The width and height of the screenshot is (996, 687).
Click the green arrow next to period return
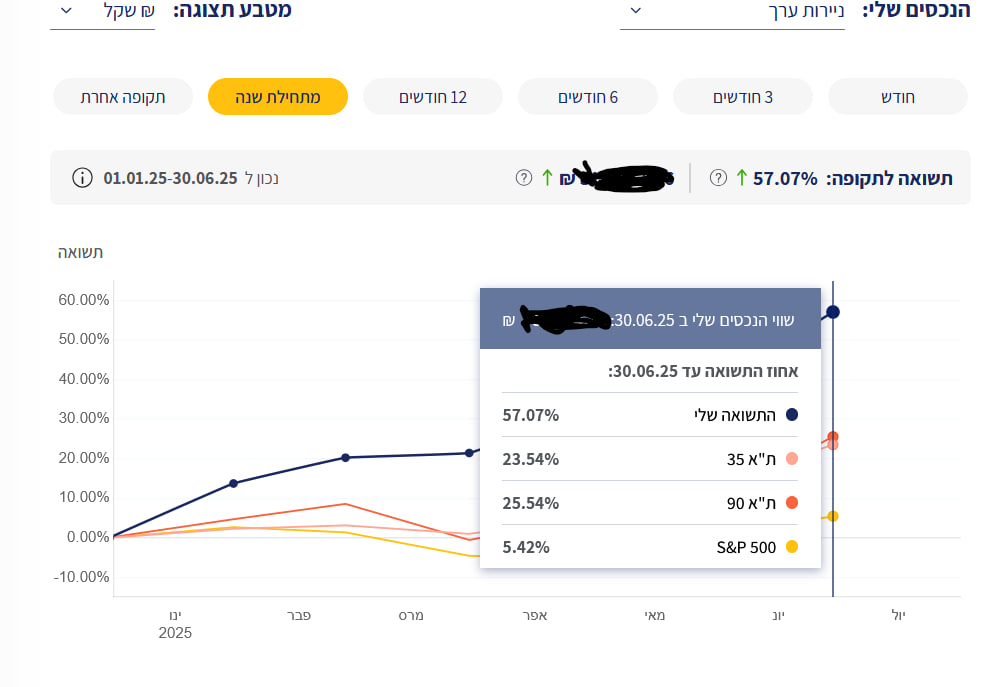741,178
